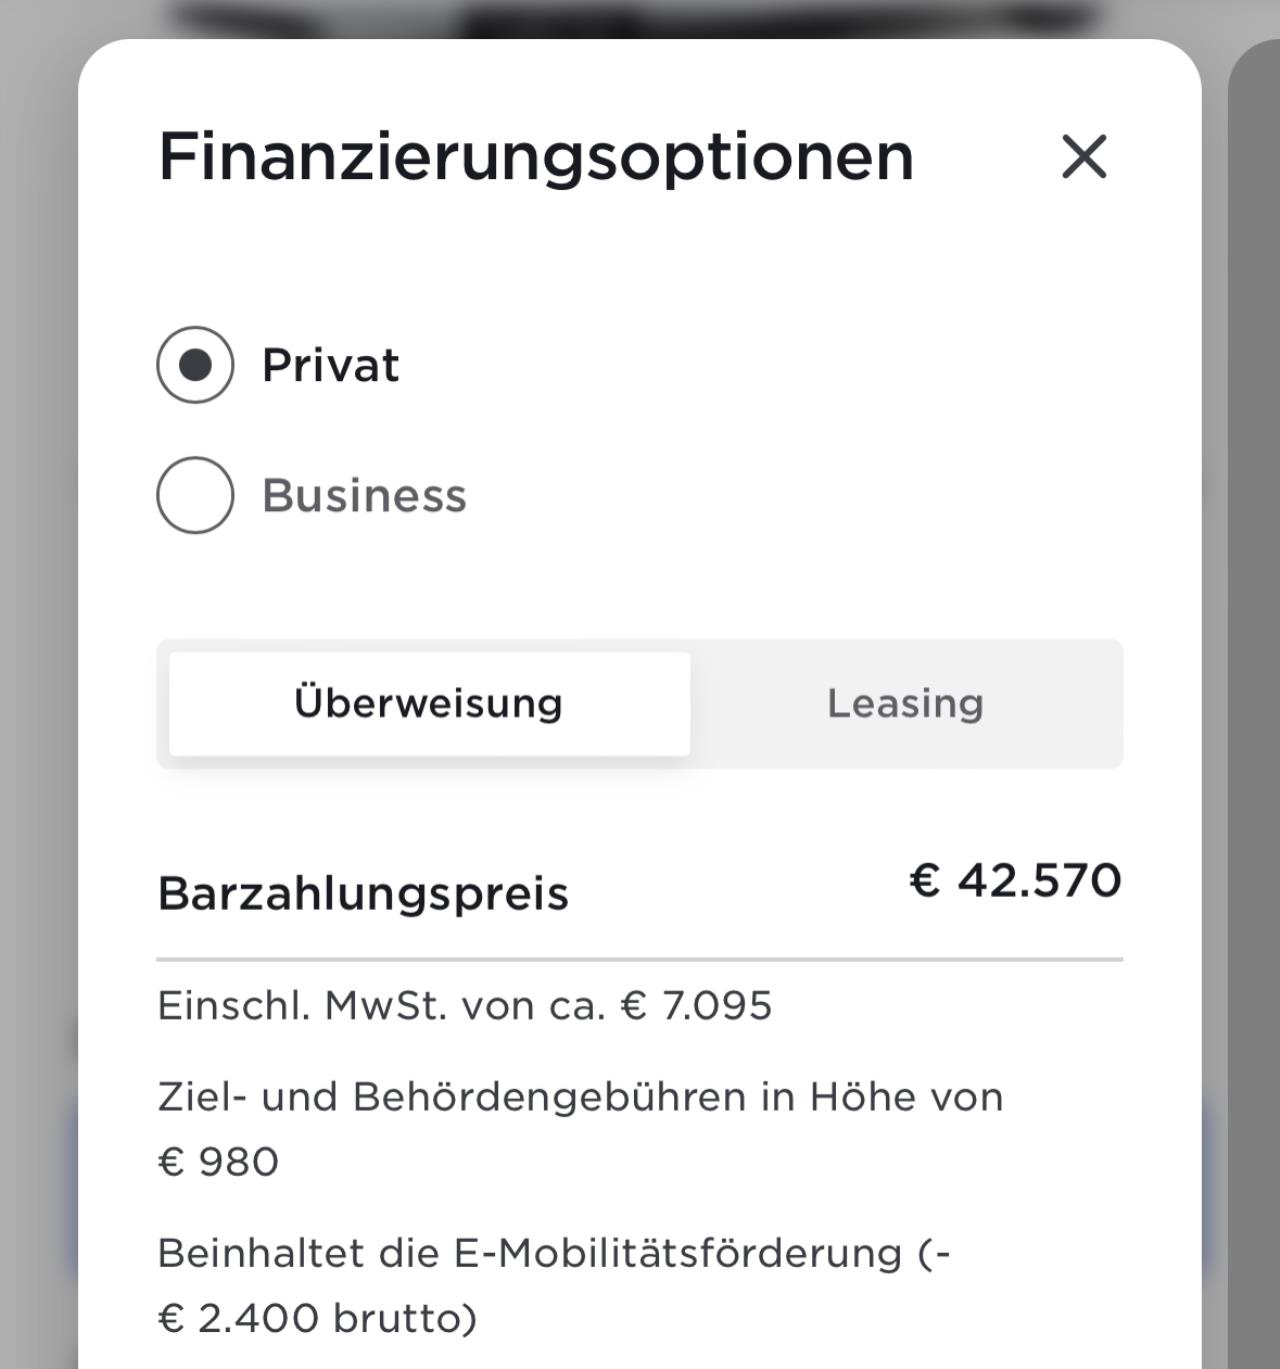1280x1369 pixels.
Task: Switch to the Leasing tab
Action: click(906, 704)
